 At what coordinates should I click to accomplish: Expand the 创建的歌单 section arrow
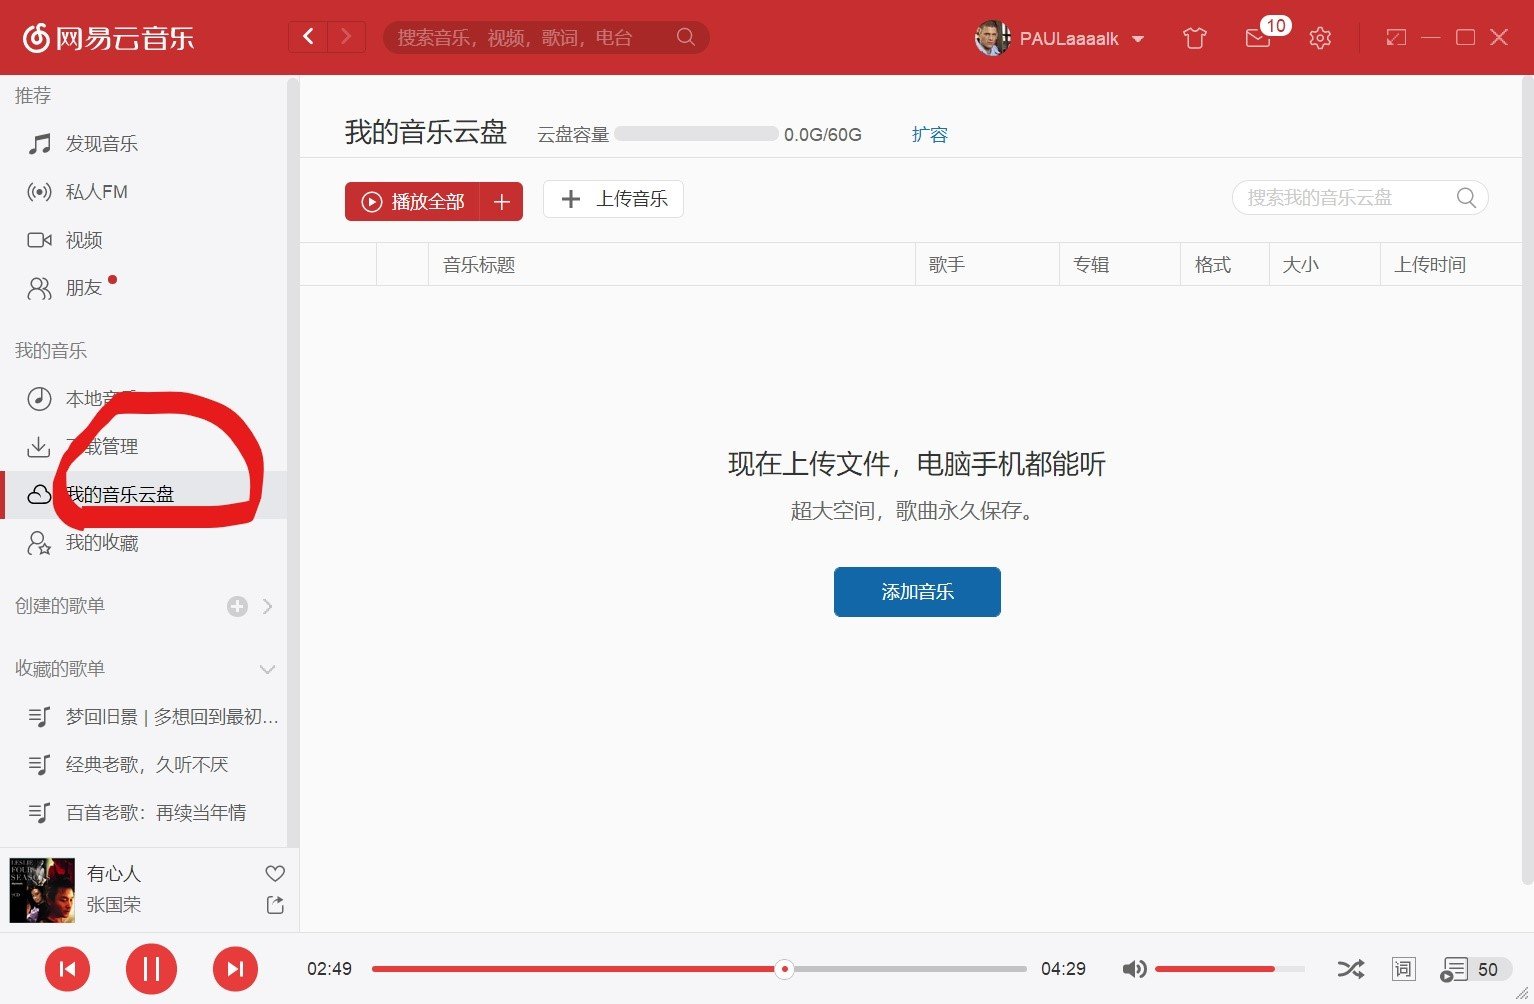[266, 606]
